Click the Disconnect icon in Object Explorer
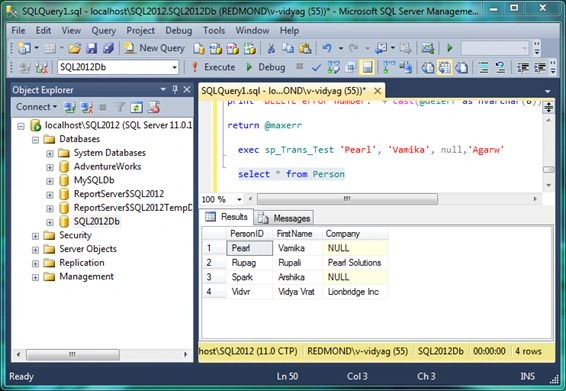This screenshot has width=566, height=391. (87, 107)
